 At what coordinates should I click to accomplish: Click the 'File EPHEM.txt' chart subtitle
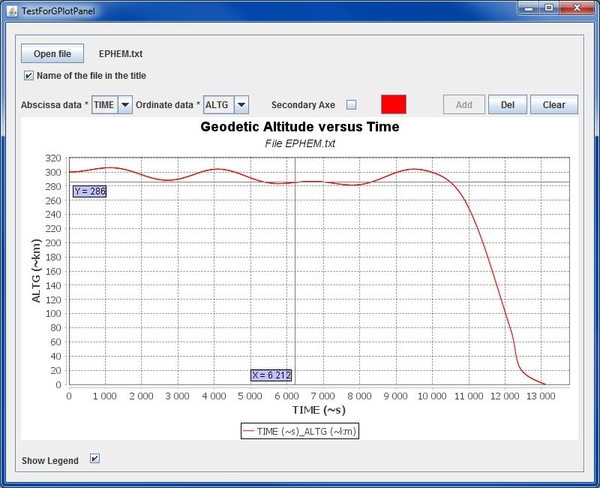pyautogui.click(x=300, y=144)
